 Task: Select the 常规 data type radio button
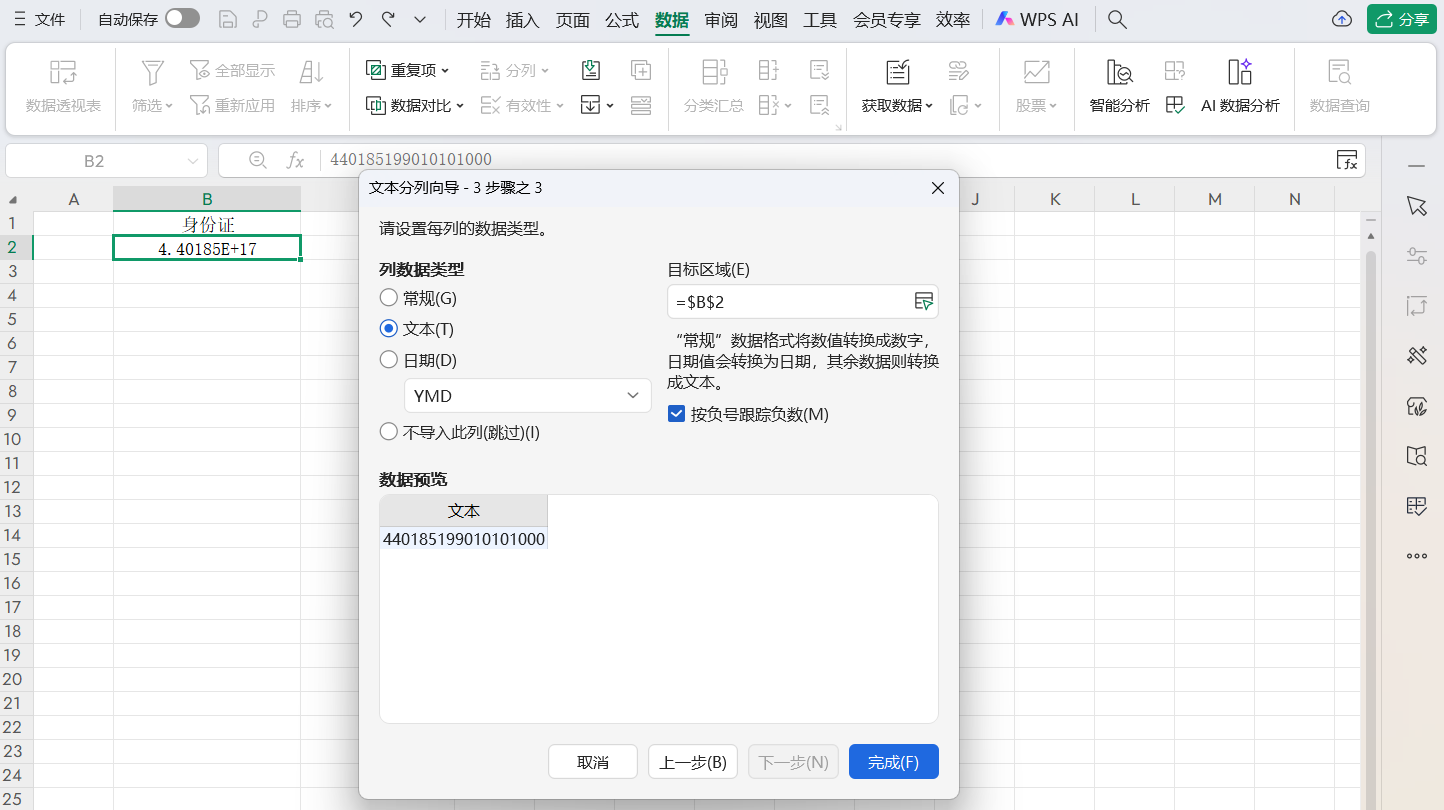point(388,296)
